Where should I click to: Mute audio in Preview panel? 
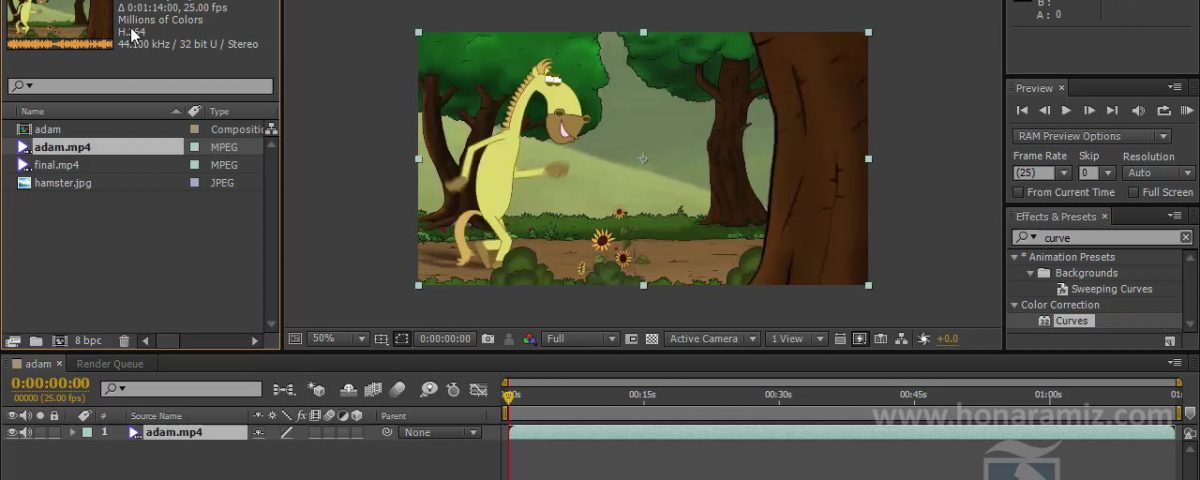pos(1138,111)
